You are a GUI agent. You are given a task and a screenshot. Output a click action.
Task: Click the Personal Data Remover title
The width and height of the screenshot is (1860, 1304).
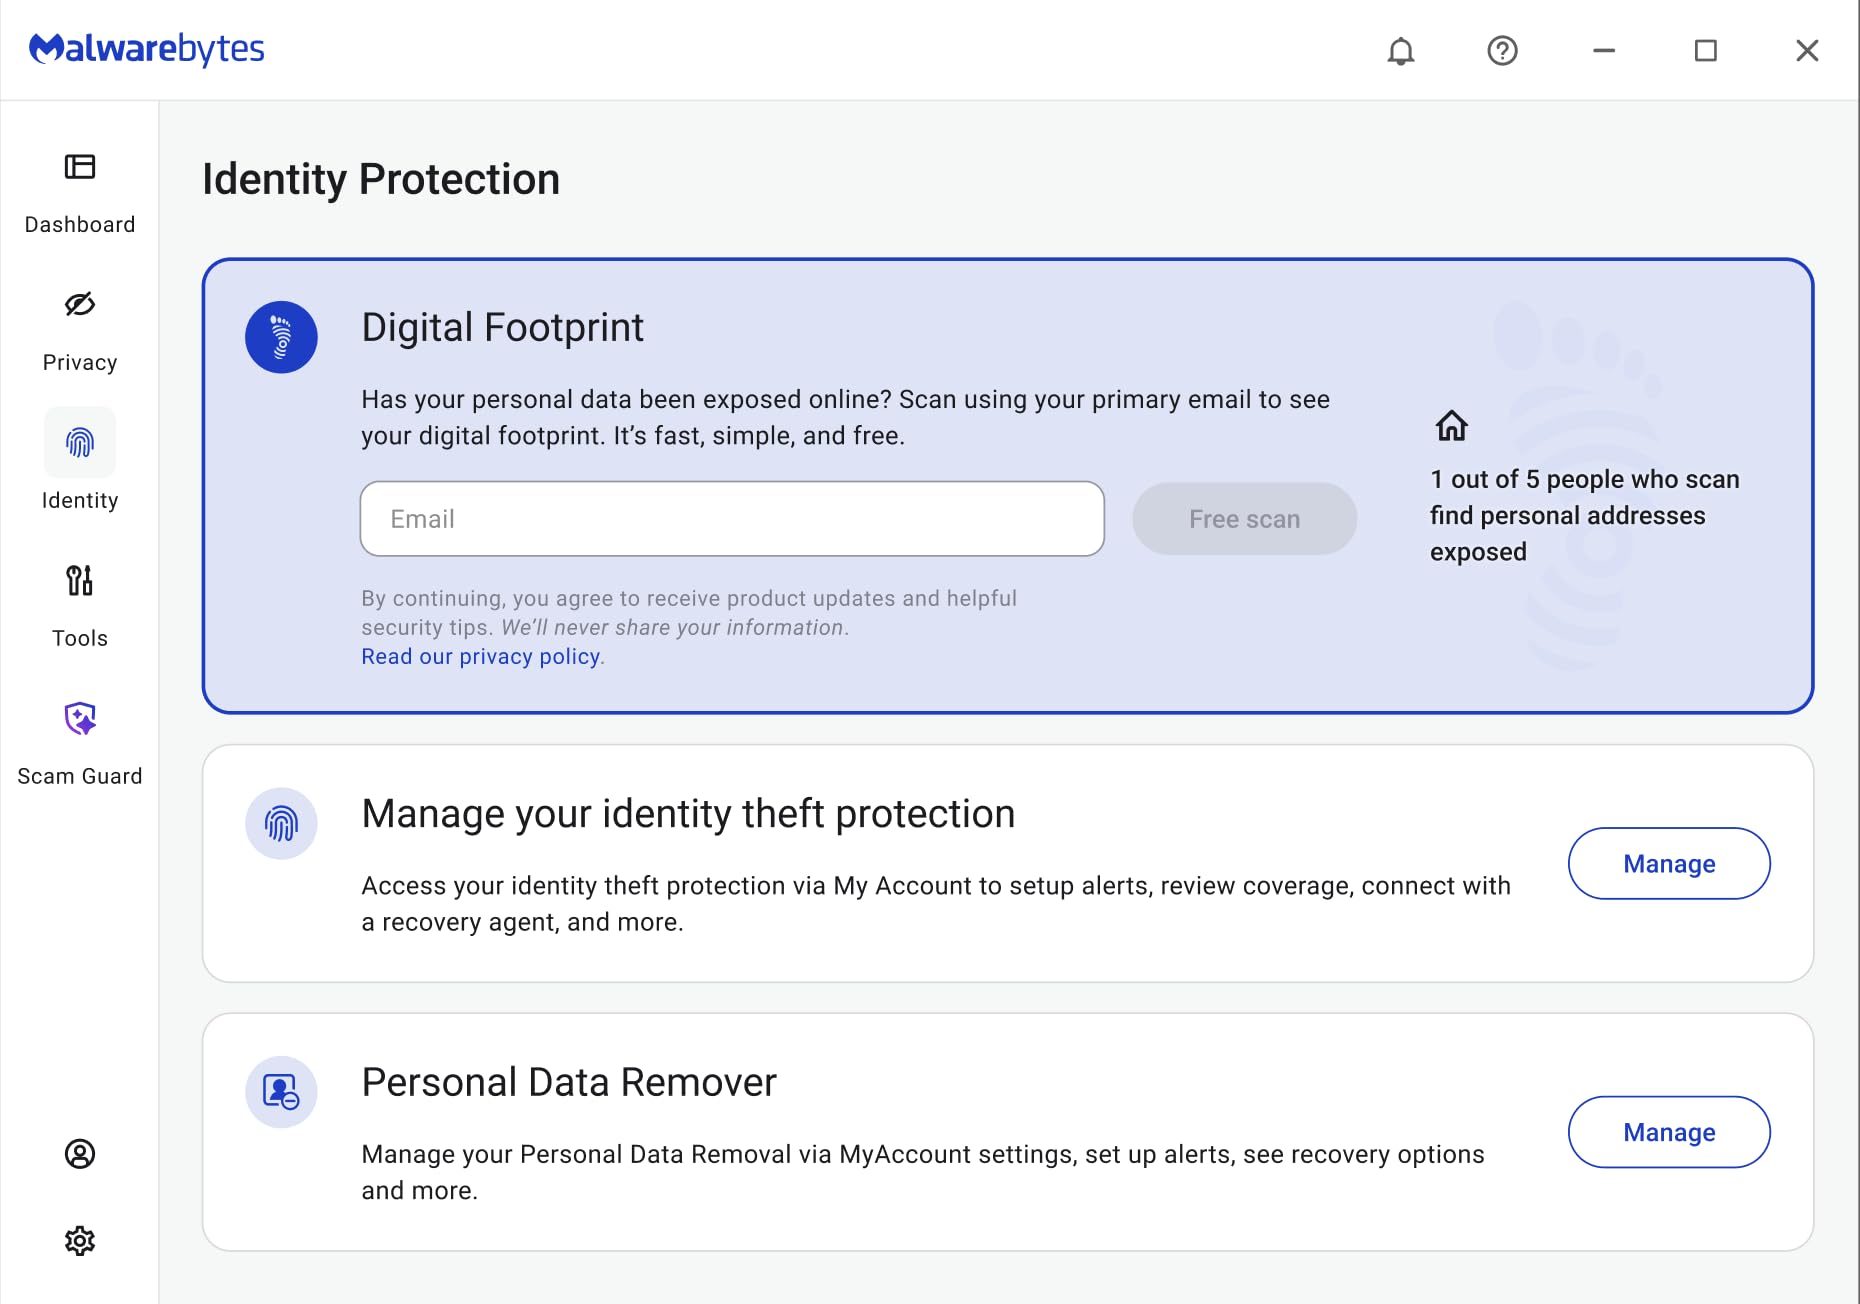point(569,1082)
